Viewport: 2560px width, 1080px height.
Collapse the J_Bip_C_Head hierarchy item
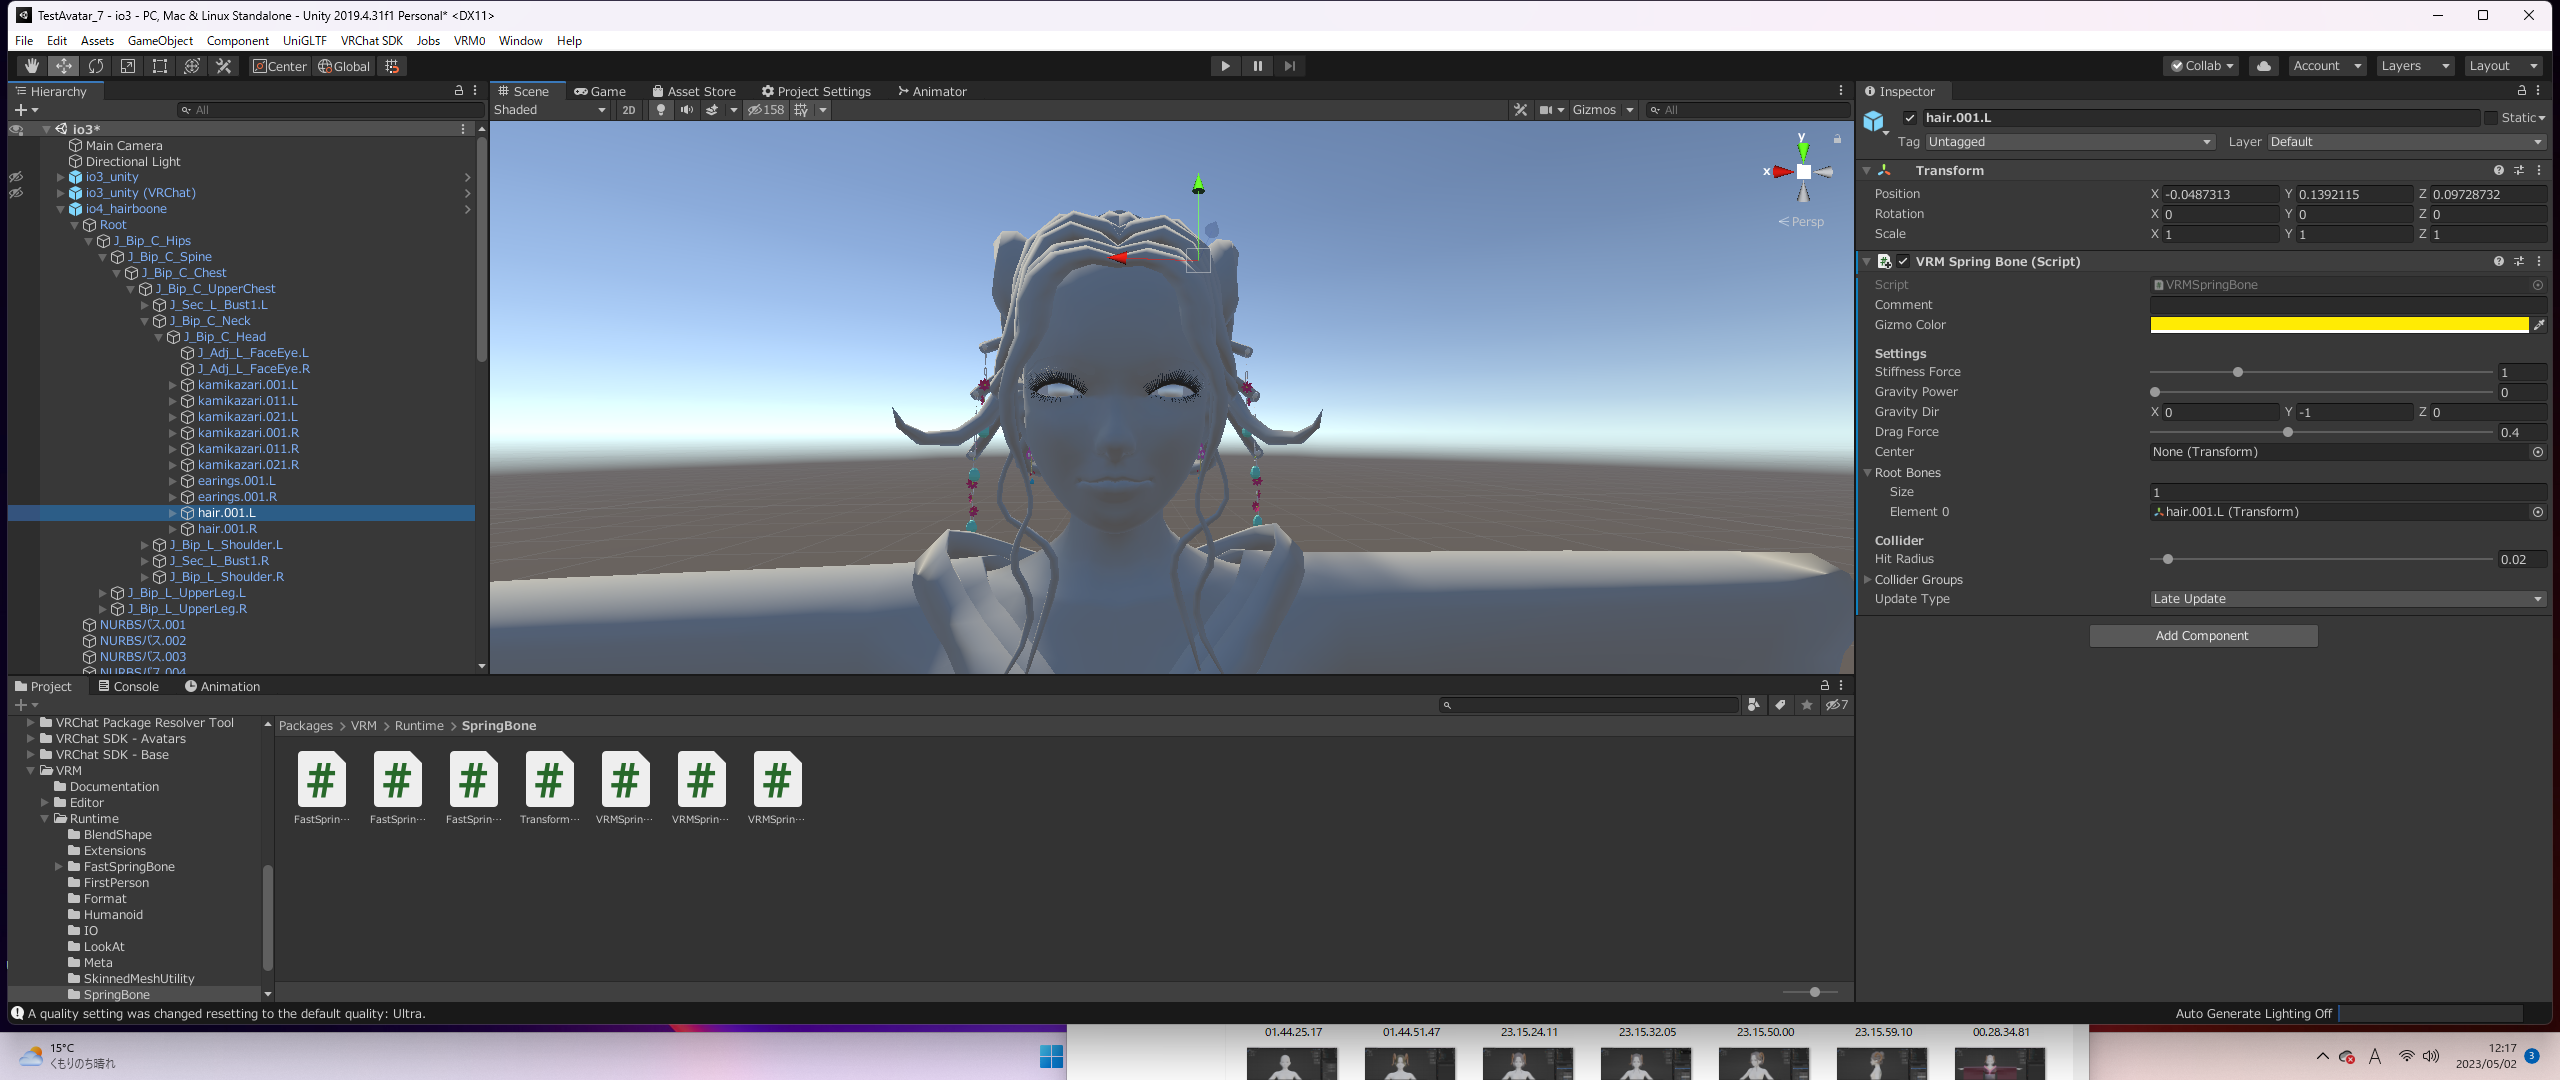click(x=158, y=337)
